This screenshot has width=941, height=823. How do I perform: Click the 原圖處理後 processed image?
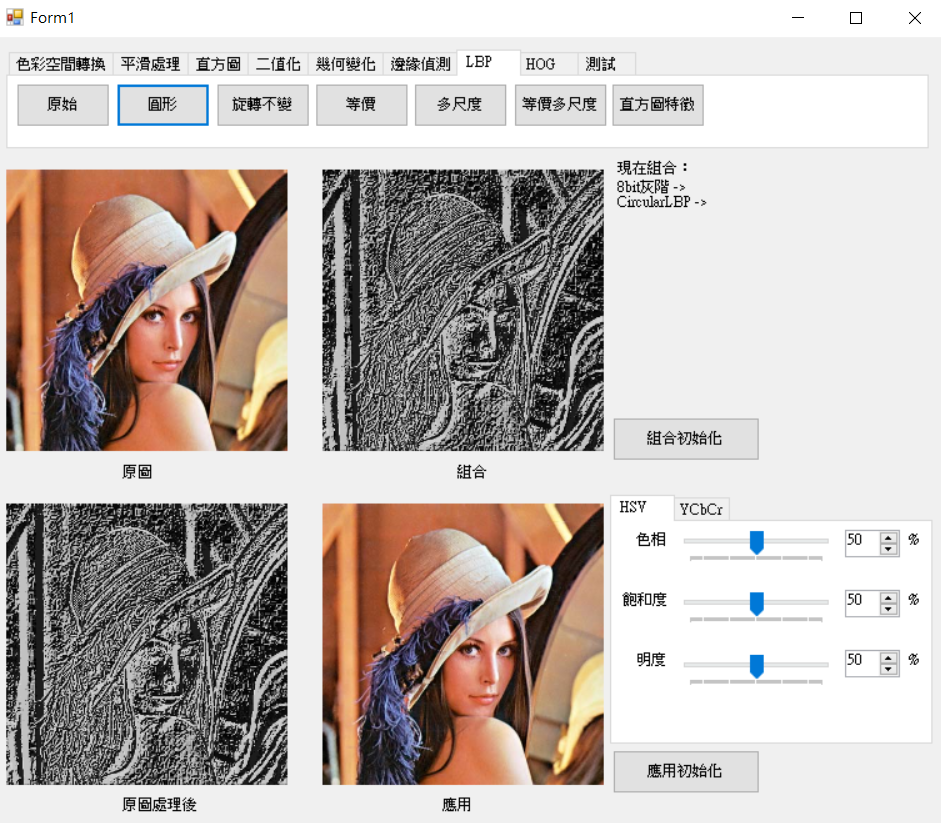click(x=147, y=644)
